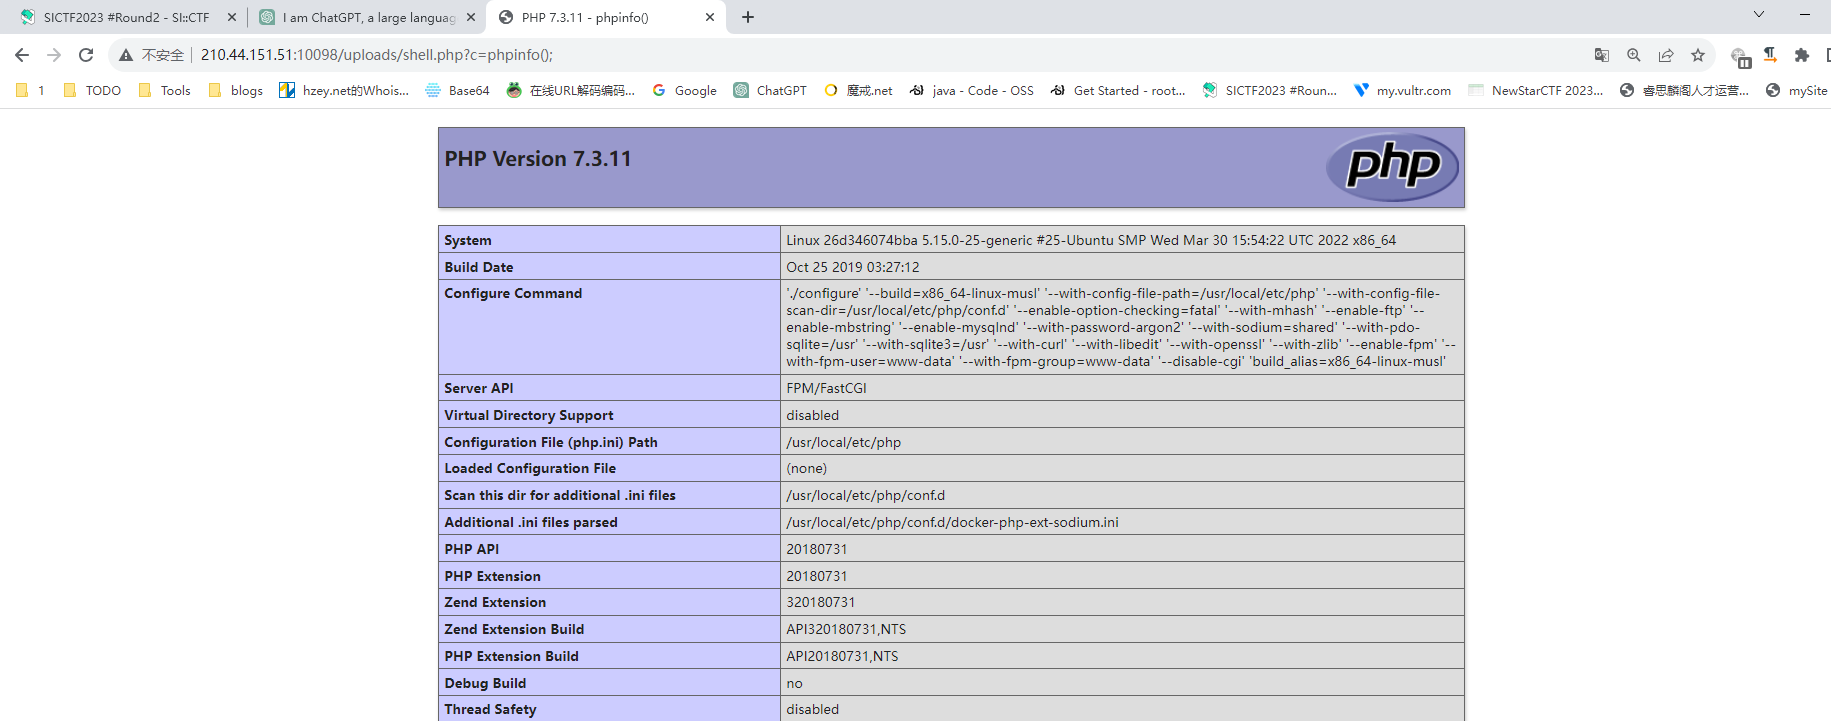Screen dimensions: 1831x721
Task: Open the blogs bookmarks folder
Action: click(x=236, y=90)
